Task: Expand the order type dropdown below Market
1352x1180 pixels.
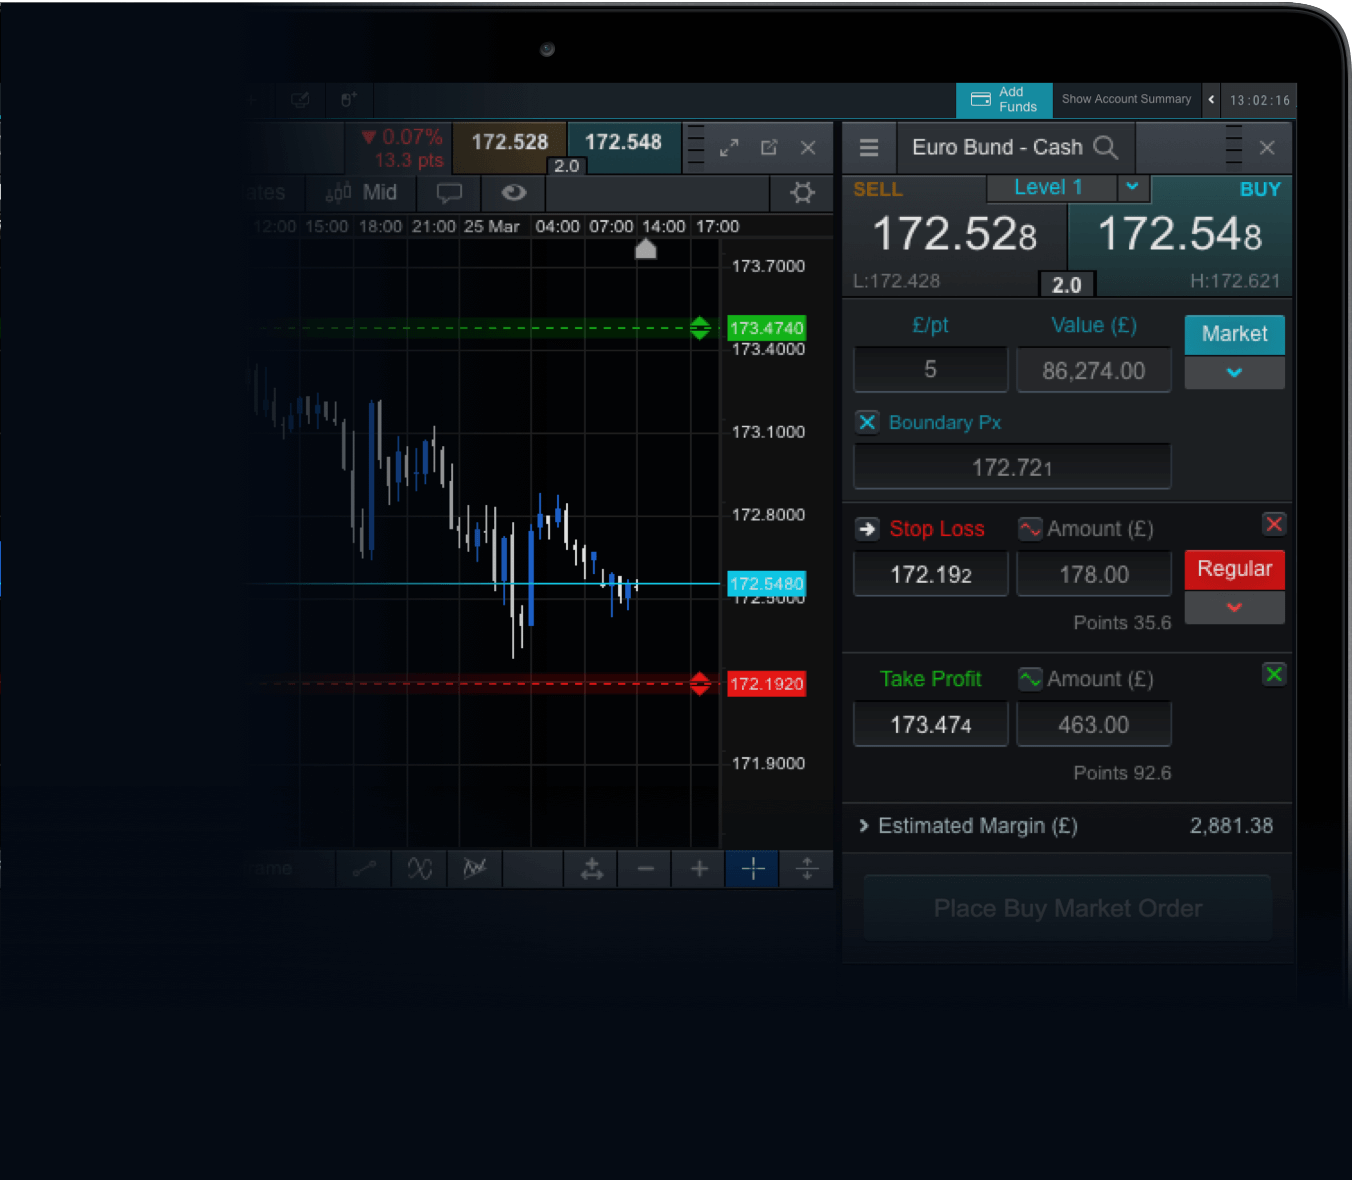Action: (x=1234, y=372)
